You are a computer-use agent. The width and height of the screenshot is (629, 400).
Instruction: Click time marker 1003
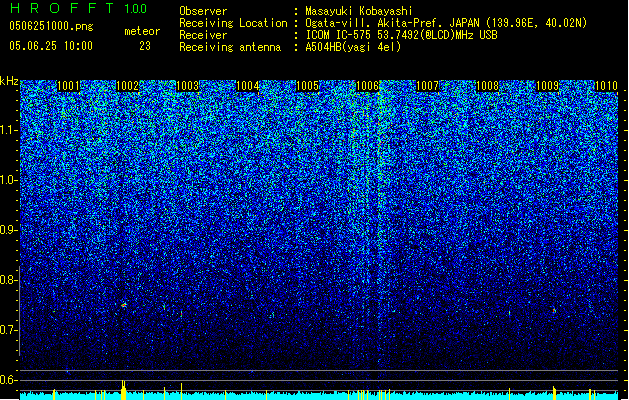pos(187,86)
